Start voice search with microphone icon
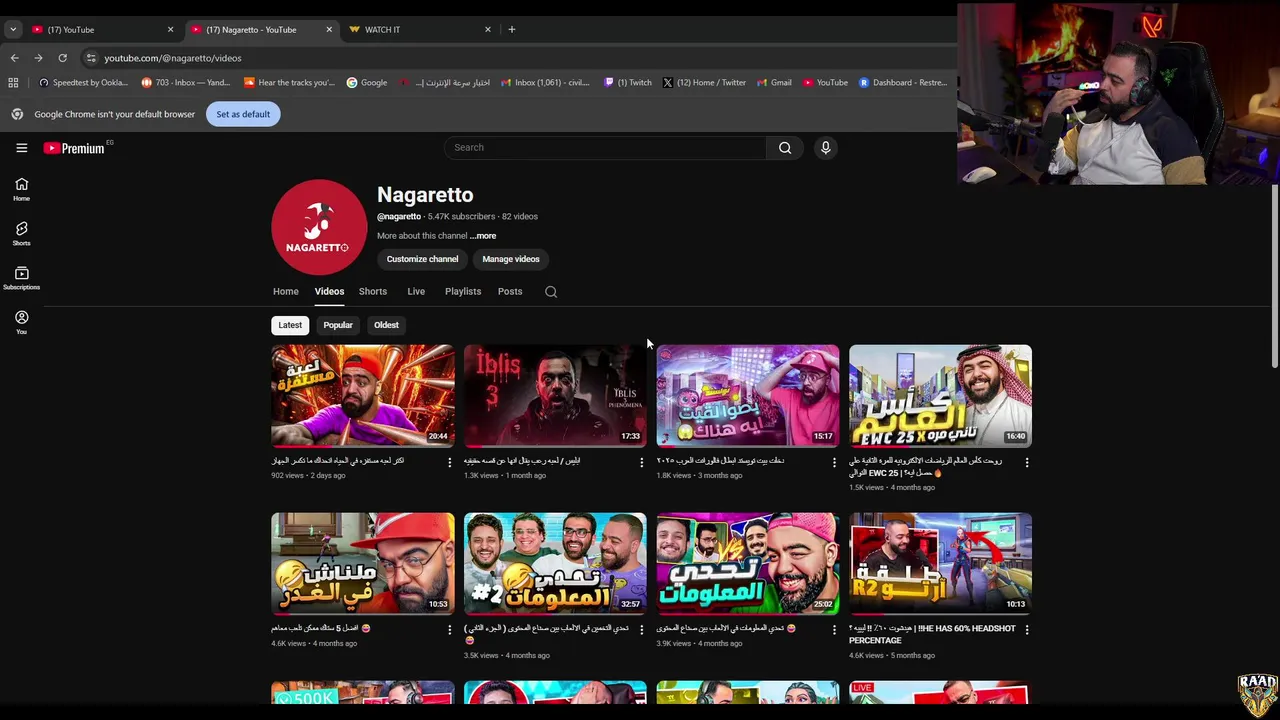The height and width of the screenshot is (720, 1280). [825, 148]
